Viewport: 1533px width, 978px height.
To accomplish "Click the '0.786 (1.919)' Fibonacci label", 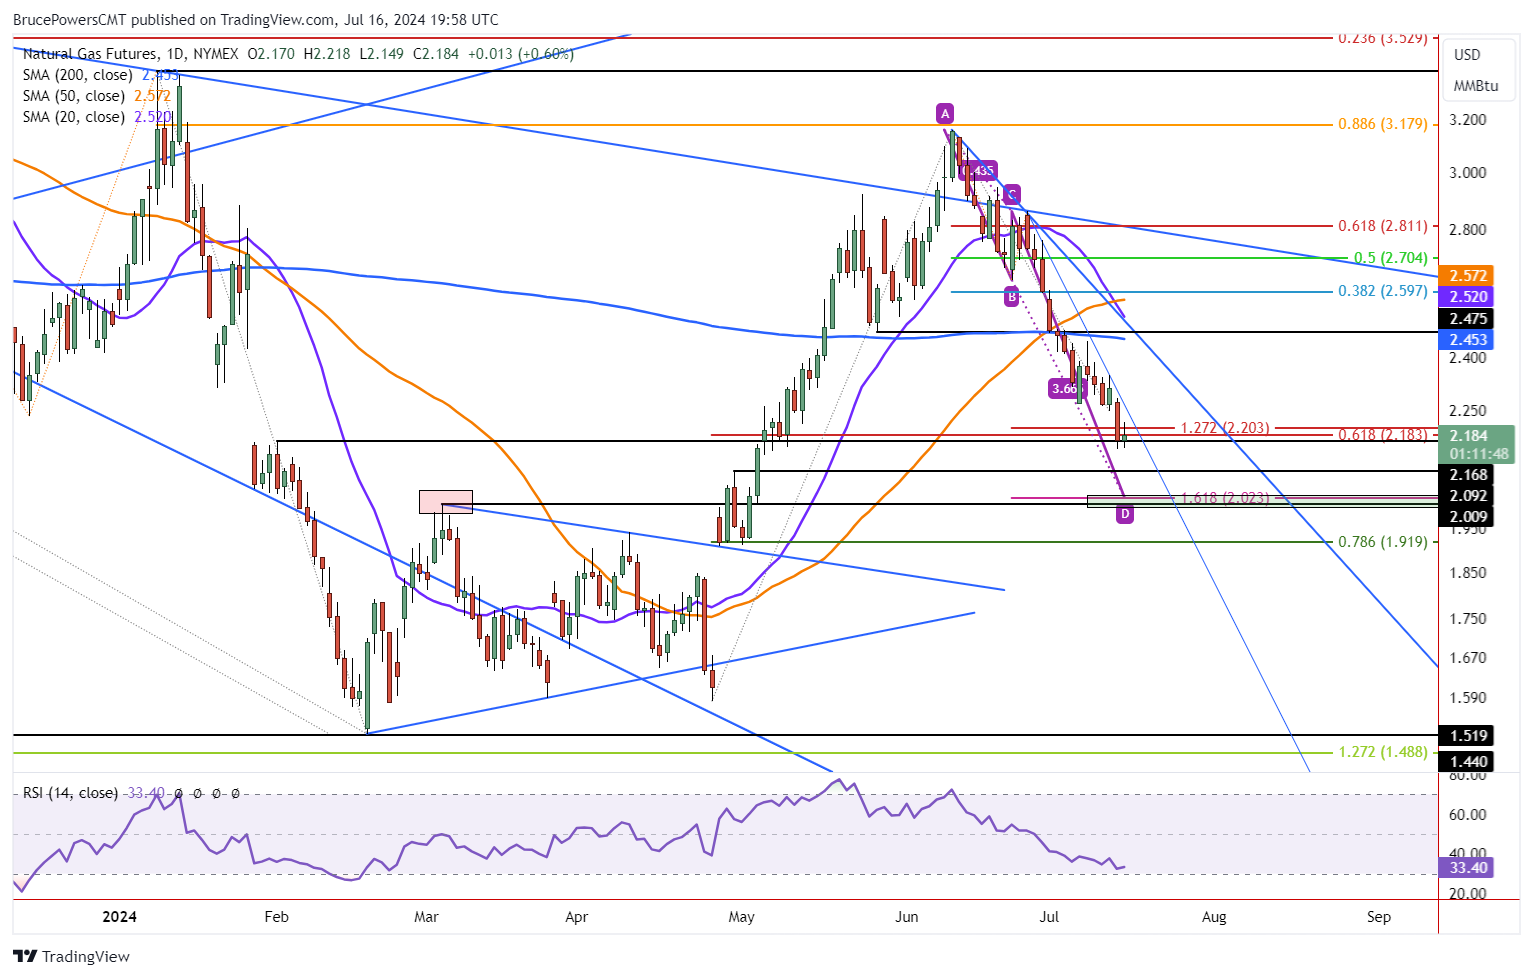I will click(1383, 542).
